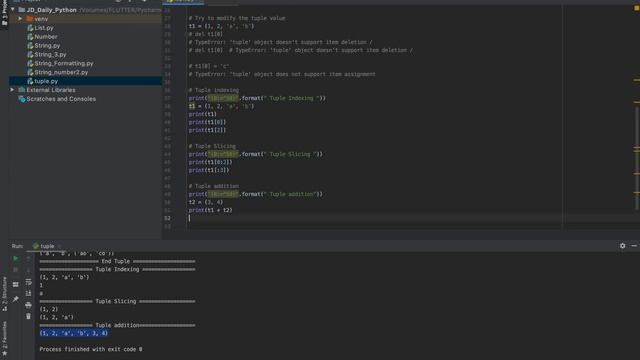Viewport: 640px width, 360px height.
Task: Click the '# Tuple Indexing' comment line
Action: (x=214, y=90)
